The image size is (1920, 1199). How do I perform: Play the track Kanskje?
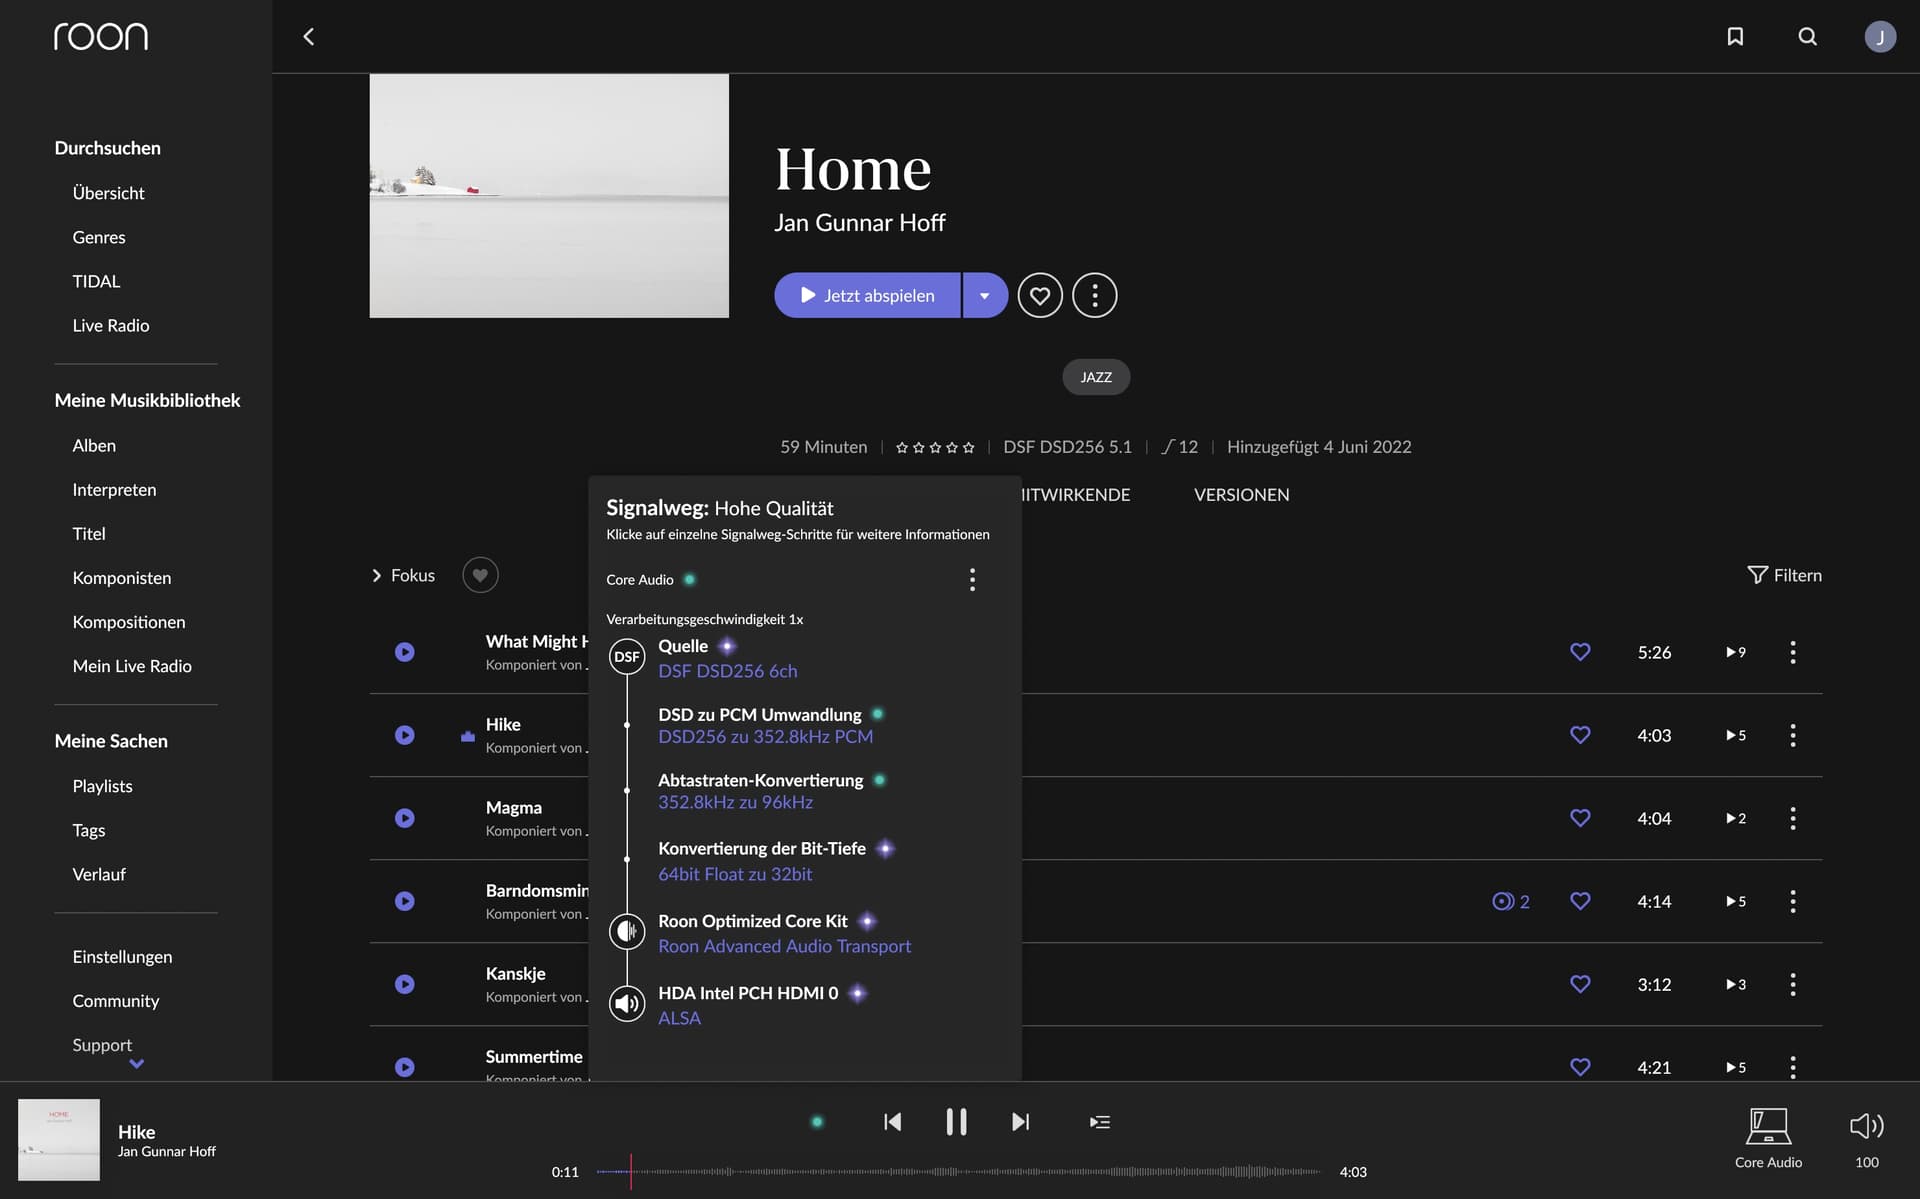pyautogui.click(x=404, y=984)
